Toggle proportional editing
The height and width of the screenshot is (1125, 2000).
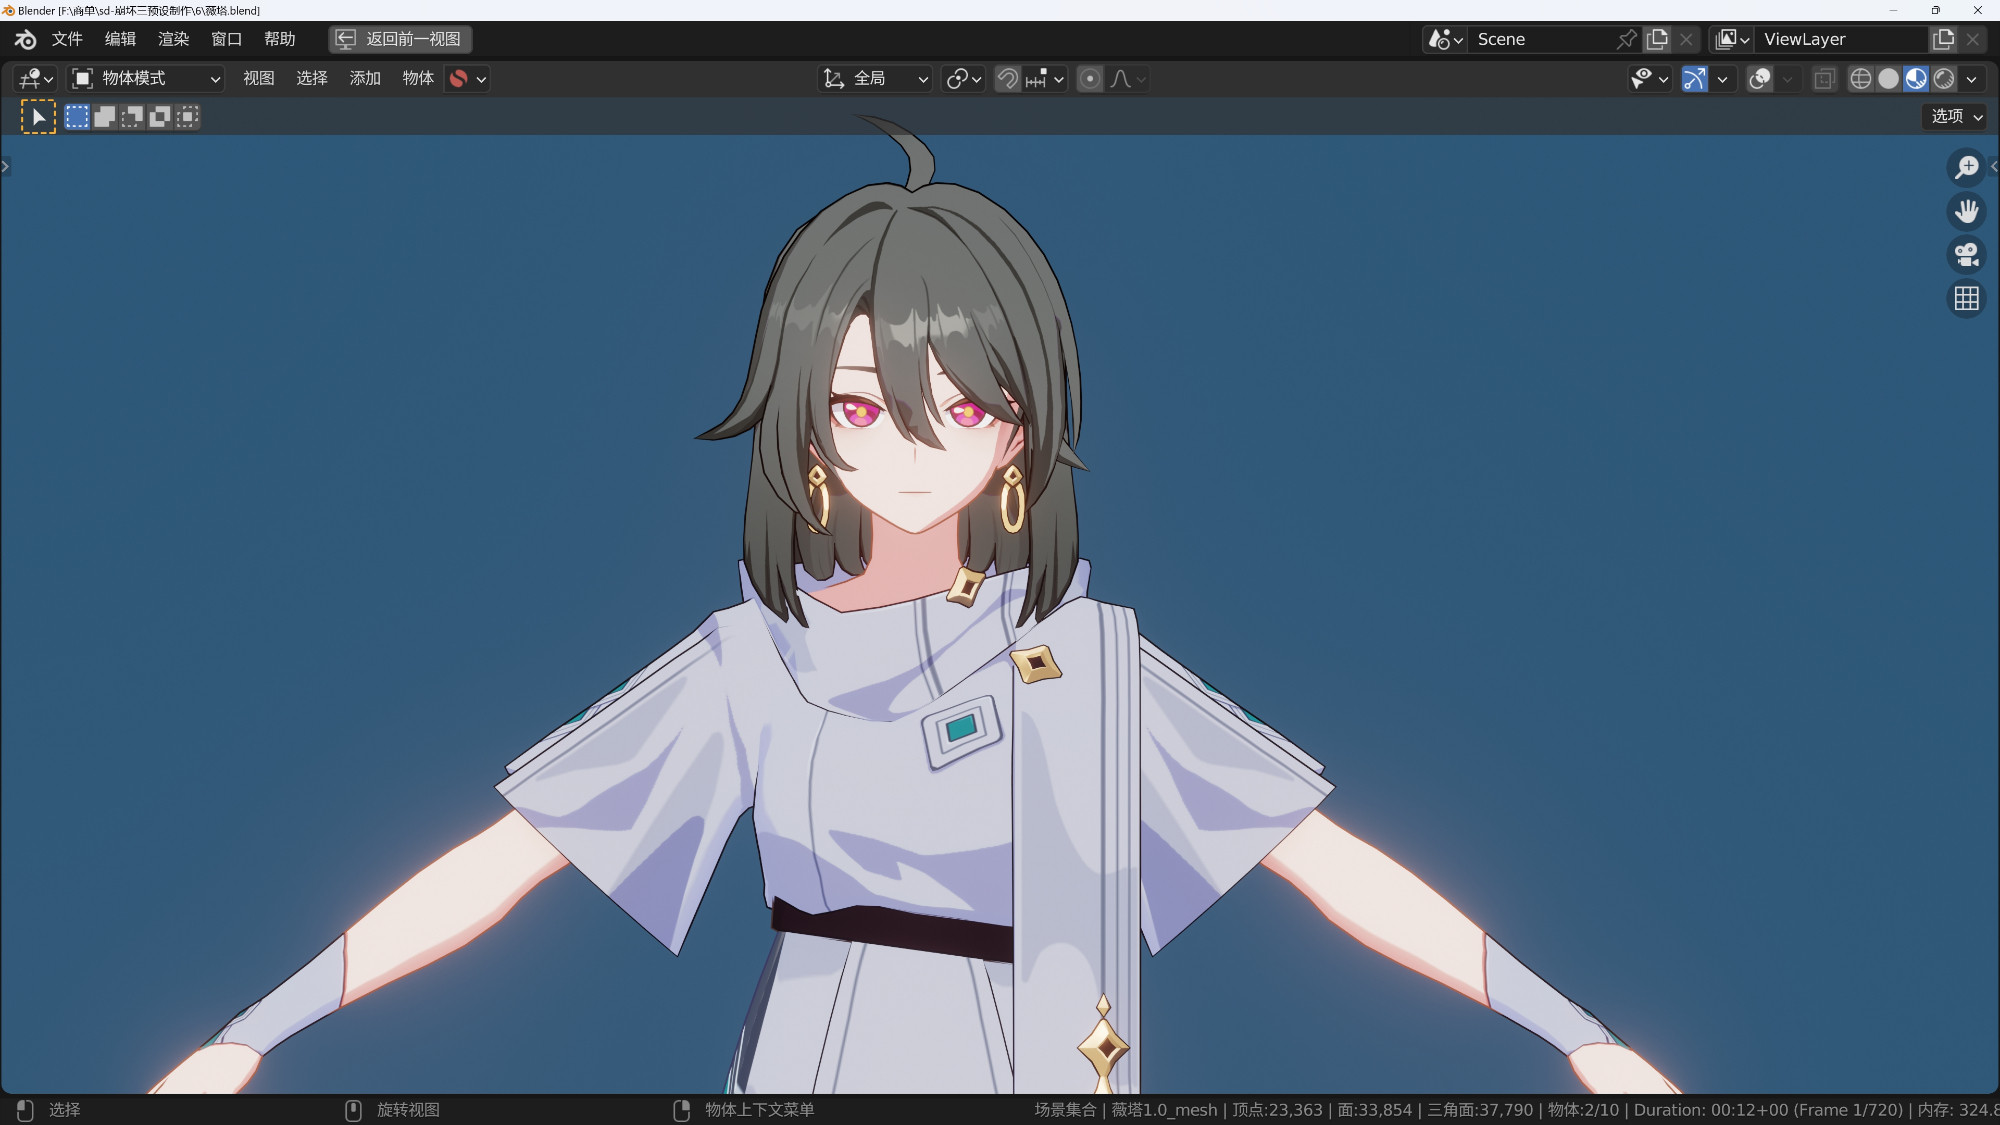click(x=1090, y=79)
